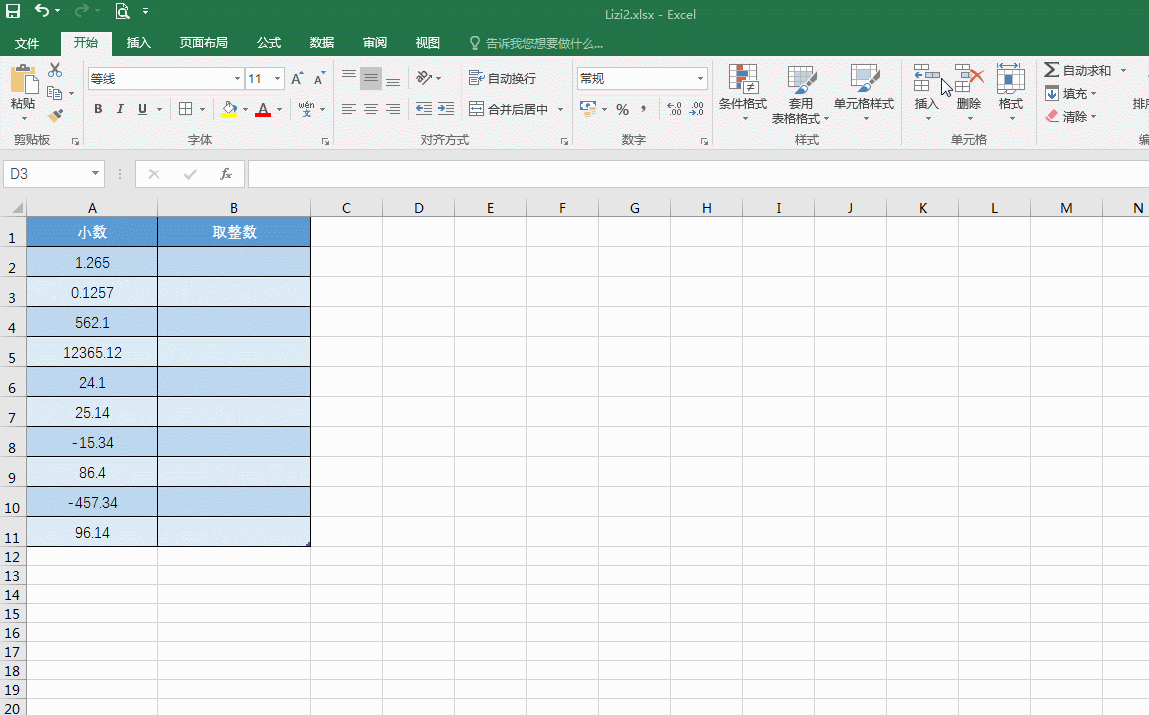Click the insert function fx button
This screenshot has height=715, width=1149.
[x=226, y=174]
